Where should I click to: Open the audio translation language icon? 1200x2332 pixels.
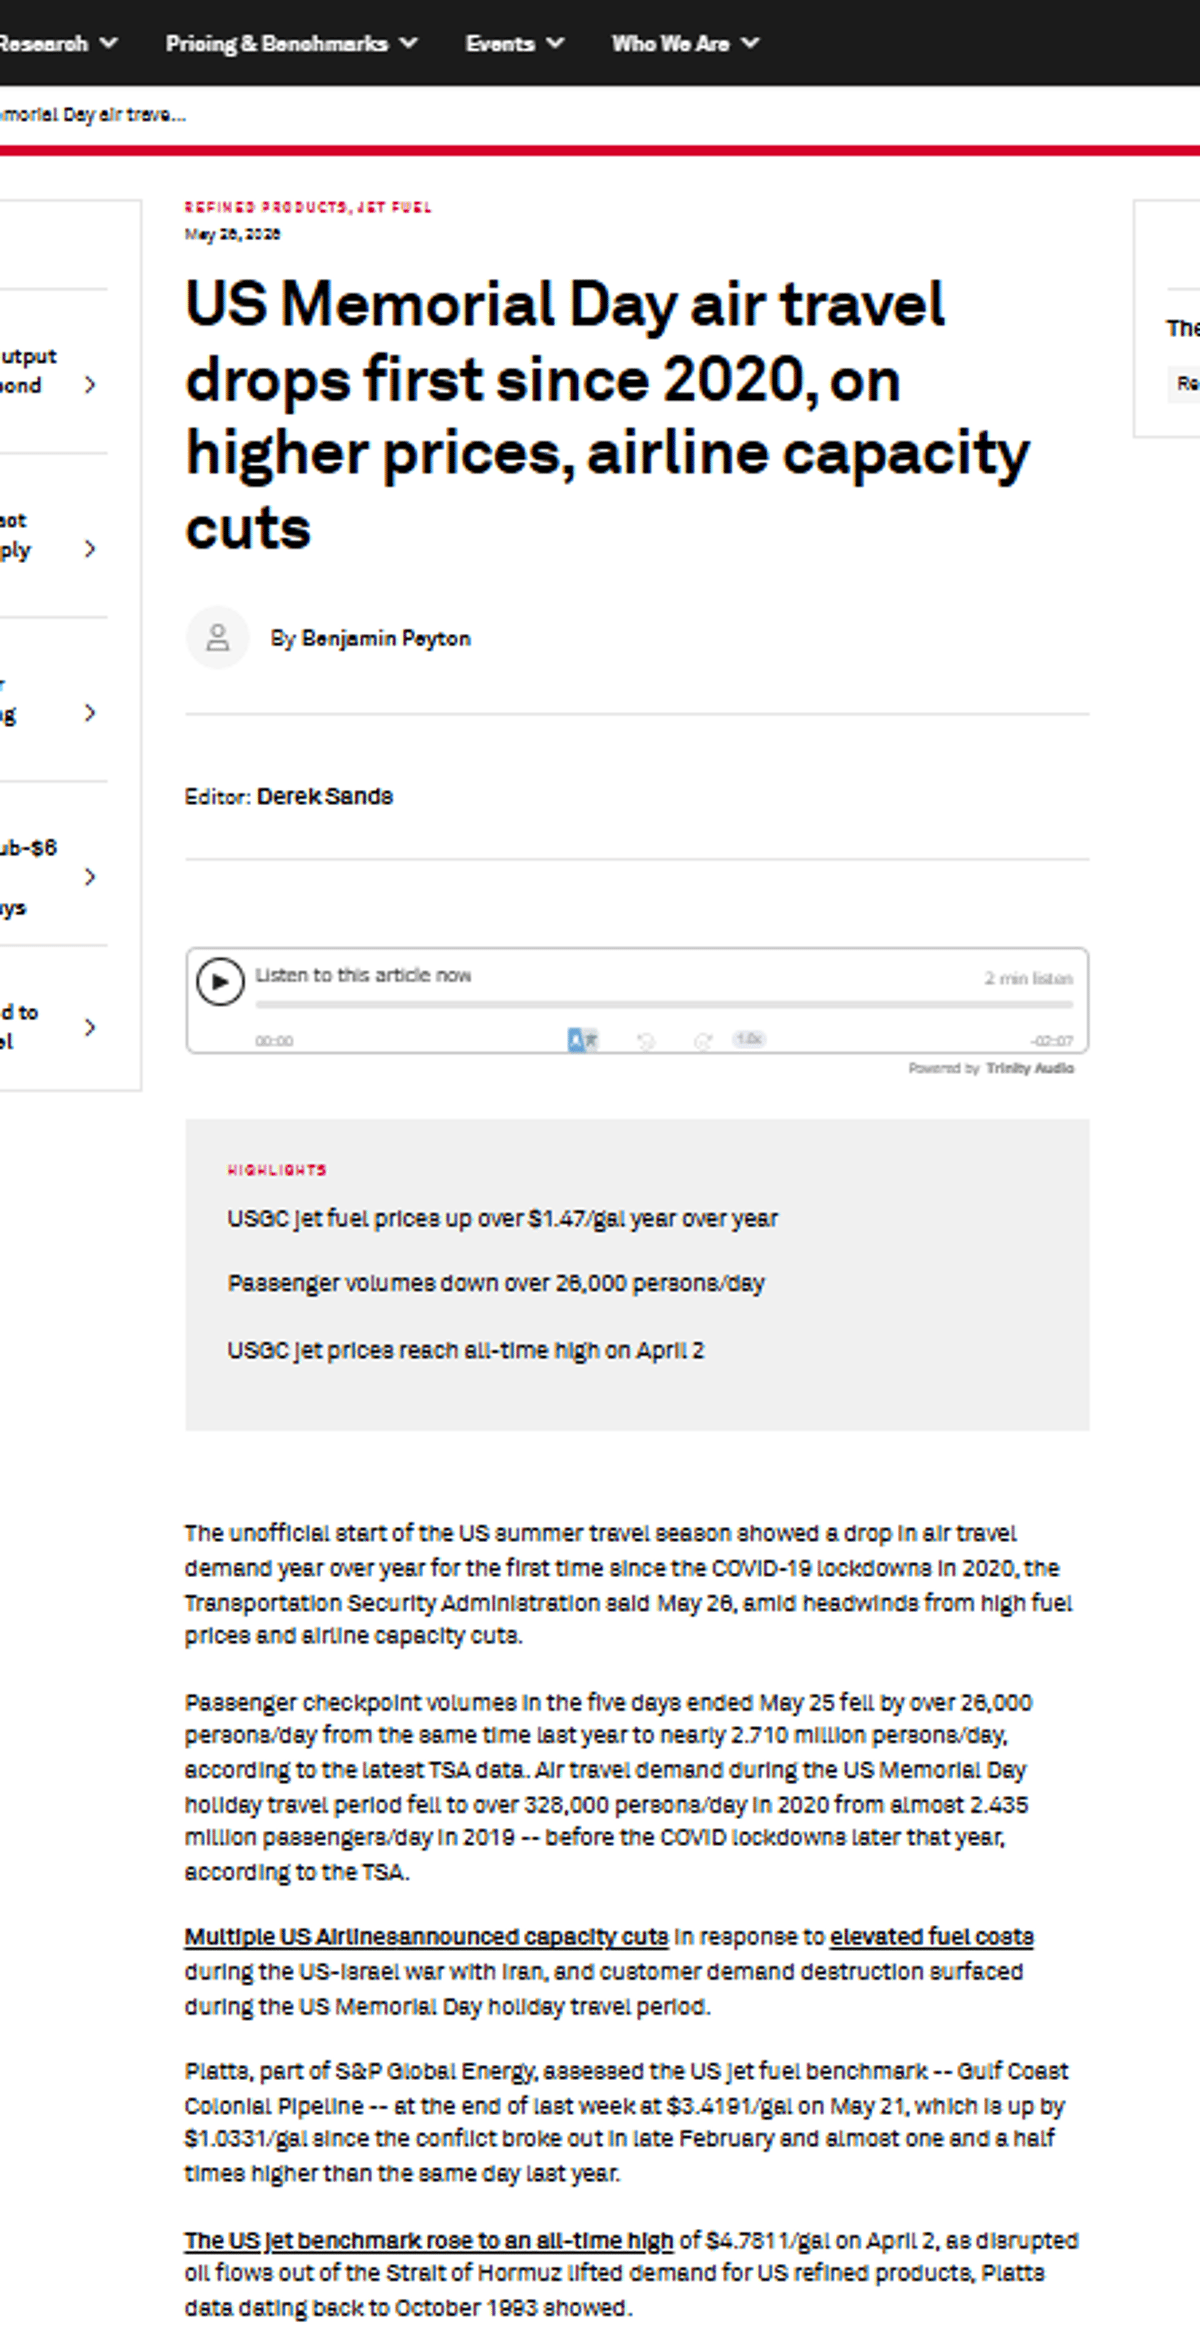tap(583, 1040)
